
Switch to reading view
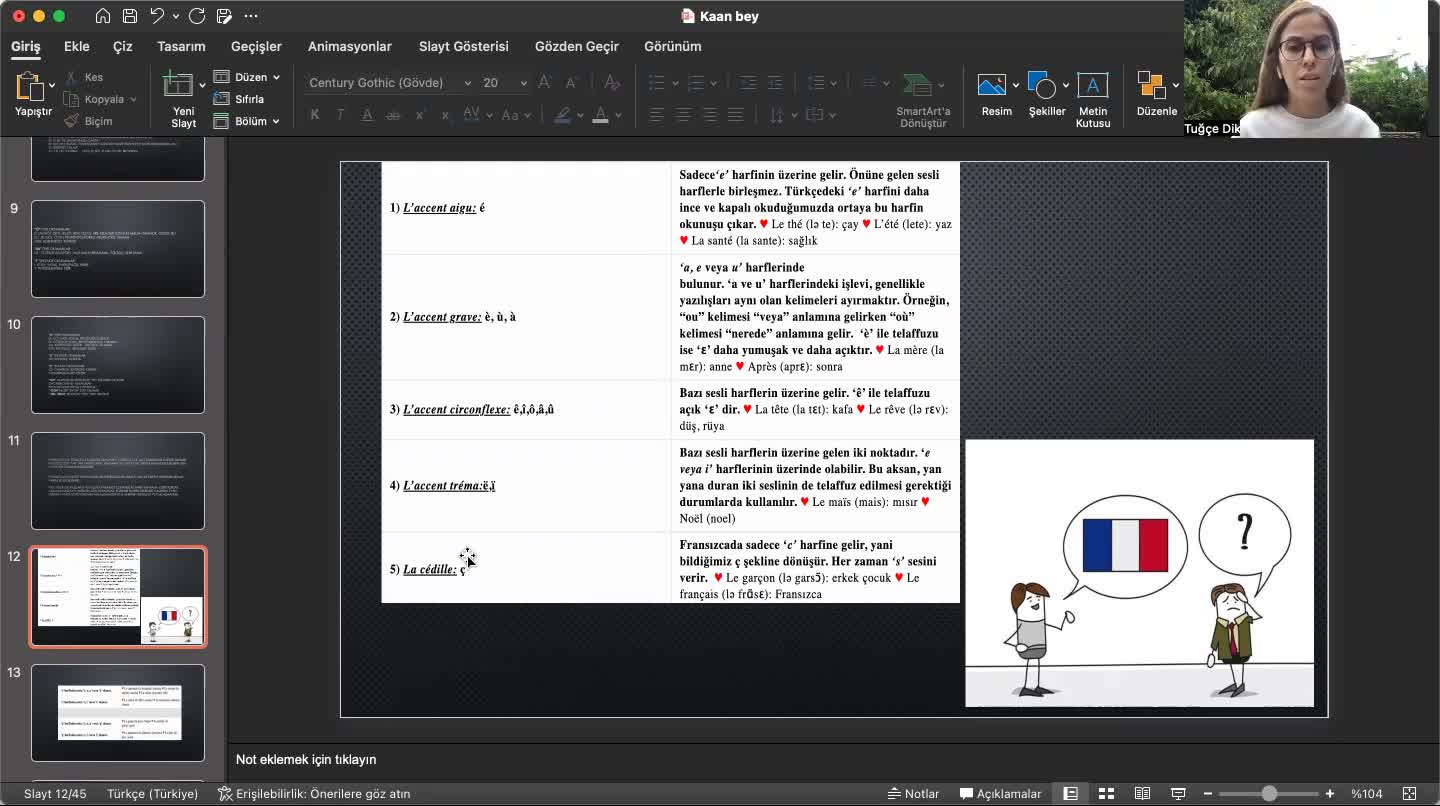click(1142, 794)
